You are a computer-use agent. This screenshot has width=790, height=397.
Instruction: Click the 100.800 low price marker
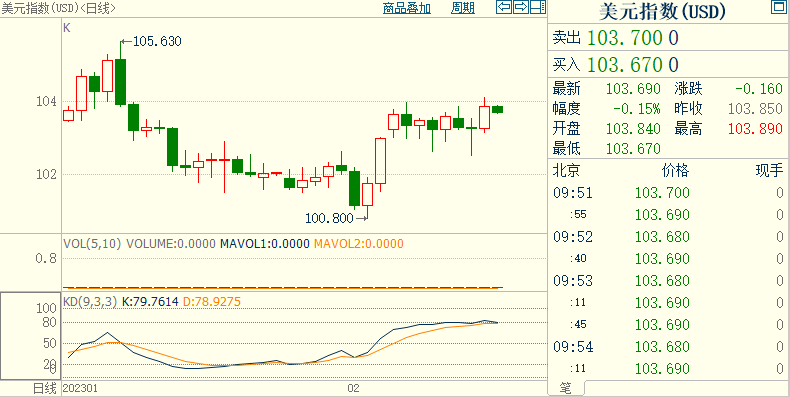tap(329, 218)
